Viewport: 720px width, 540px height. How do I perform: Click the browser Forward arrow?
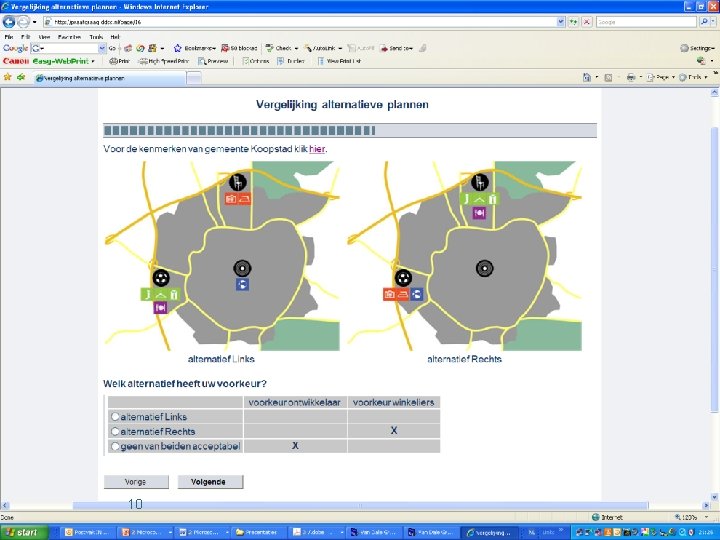[23, 22]
